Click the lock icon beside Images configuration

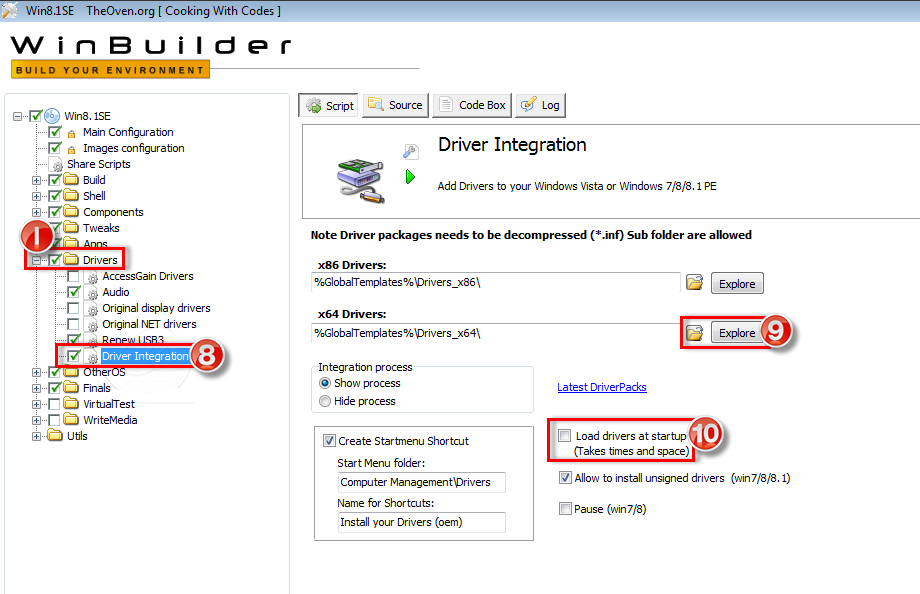pyautogui.click(x=72, y=150)
